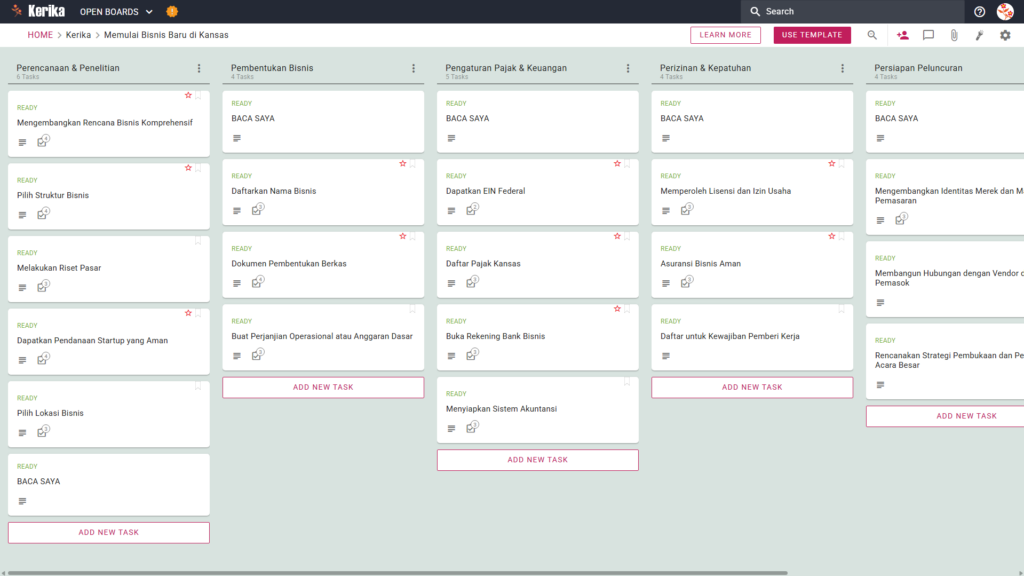Open Kerika breadcrumb link
Image resolution: width=1024 pixels, height=576 pixels.
point(78,35)
